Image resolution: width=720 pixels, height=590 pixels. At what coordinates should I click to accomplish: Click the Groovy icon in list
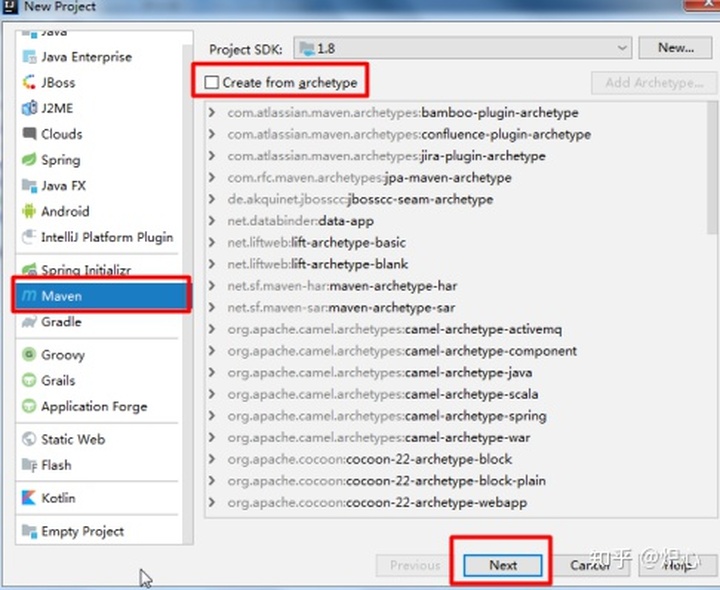point(29,354)
